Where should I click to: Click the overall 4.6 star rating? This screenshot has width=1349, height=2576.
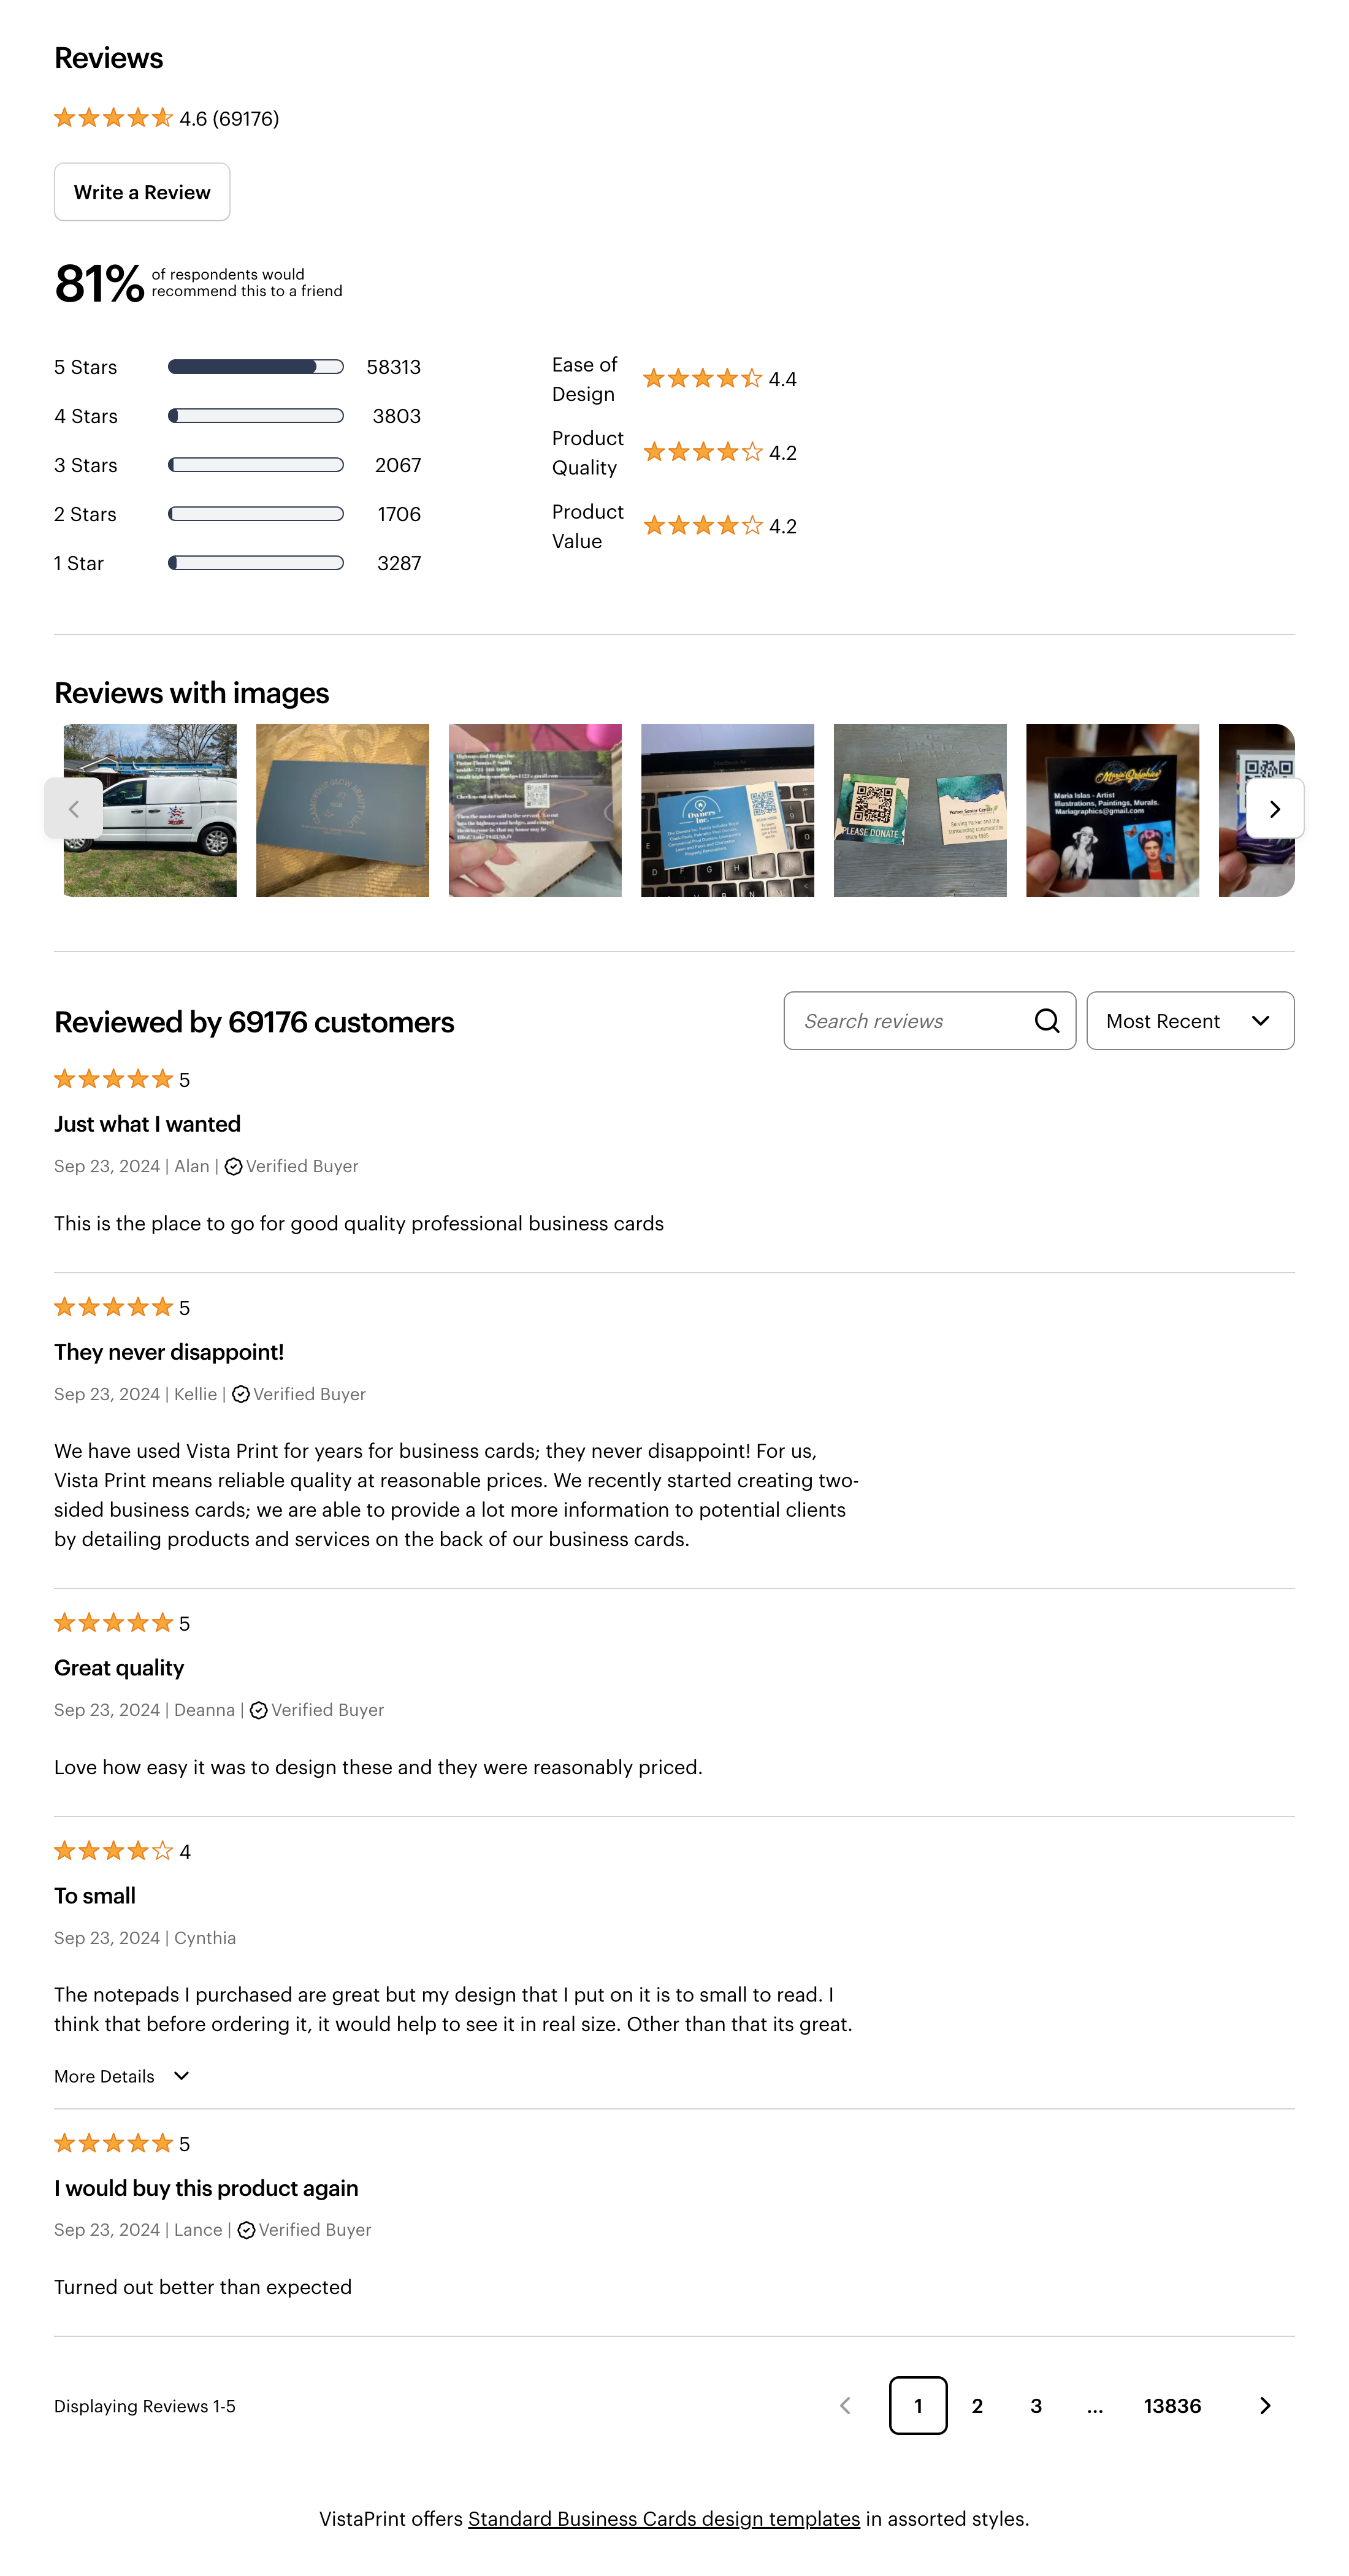click(x=166, y=118)
